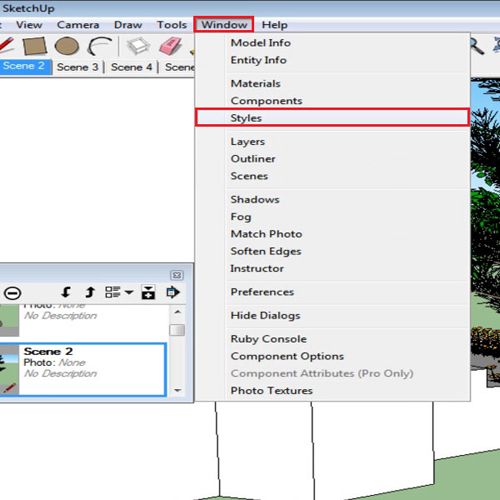The width and height of the screenshot is (500, 500).
Task: Select the Circle drawing tool
Action: point(67,46)
